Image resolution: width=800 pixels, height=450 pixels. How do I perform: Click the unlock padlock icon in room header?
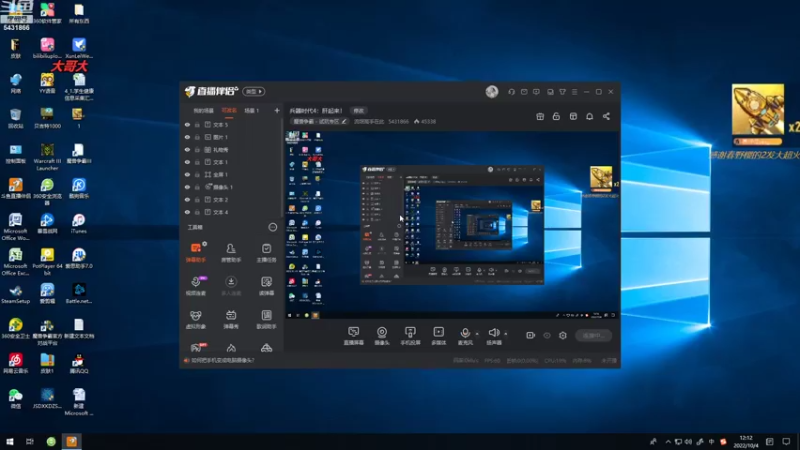pyautogui.click(x=556, y=116)
